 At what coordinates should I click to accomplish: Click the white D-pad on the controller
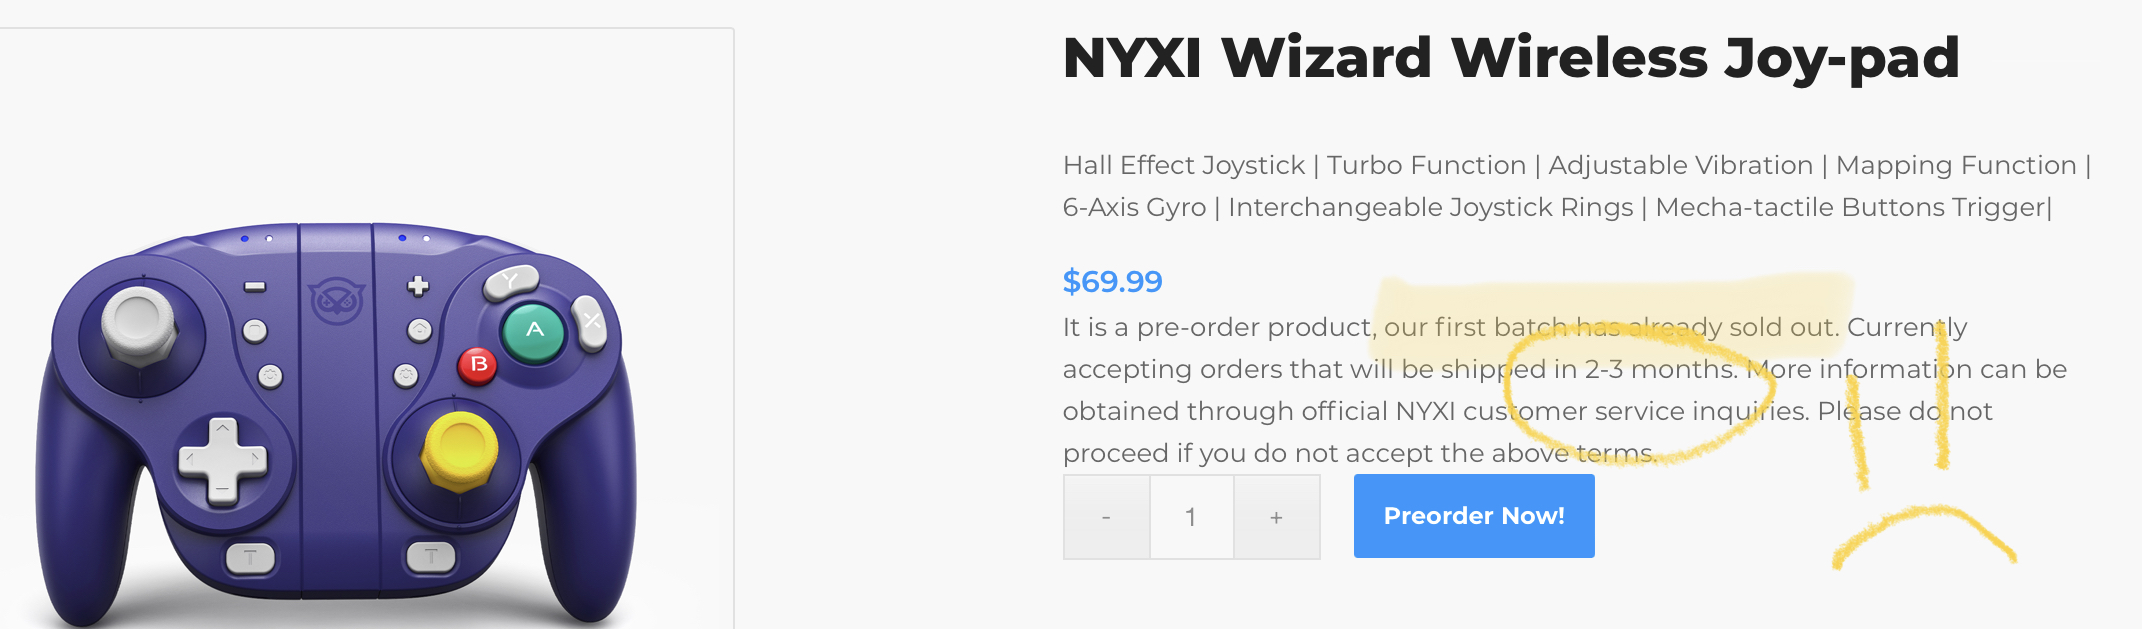coord(222,460)
